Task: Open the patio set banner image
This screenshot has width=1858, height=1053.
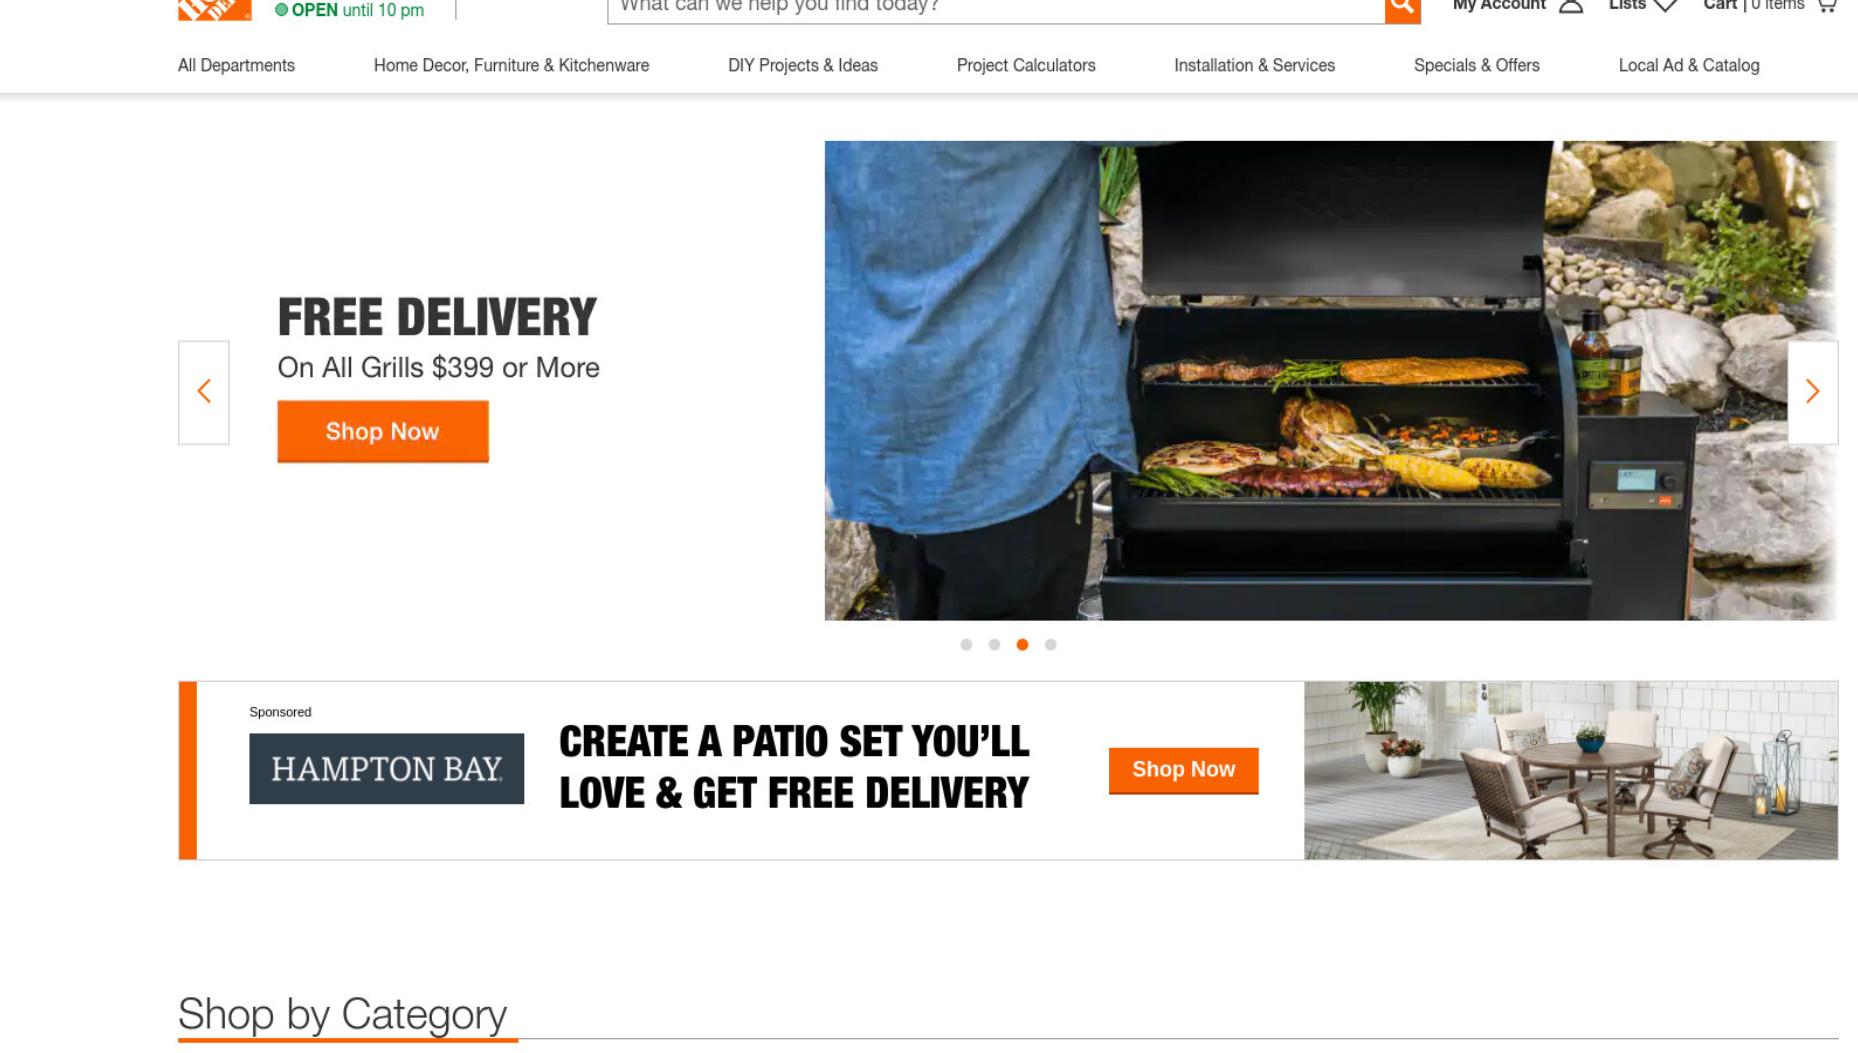Action: coord(1571,770)
